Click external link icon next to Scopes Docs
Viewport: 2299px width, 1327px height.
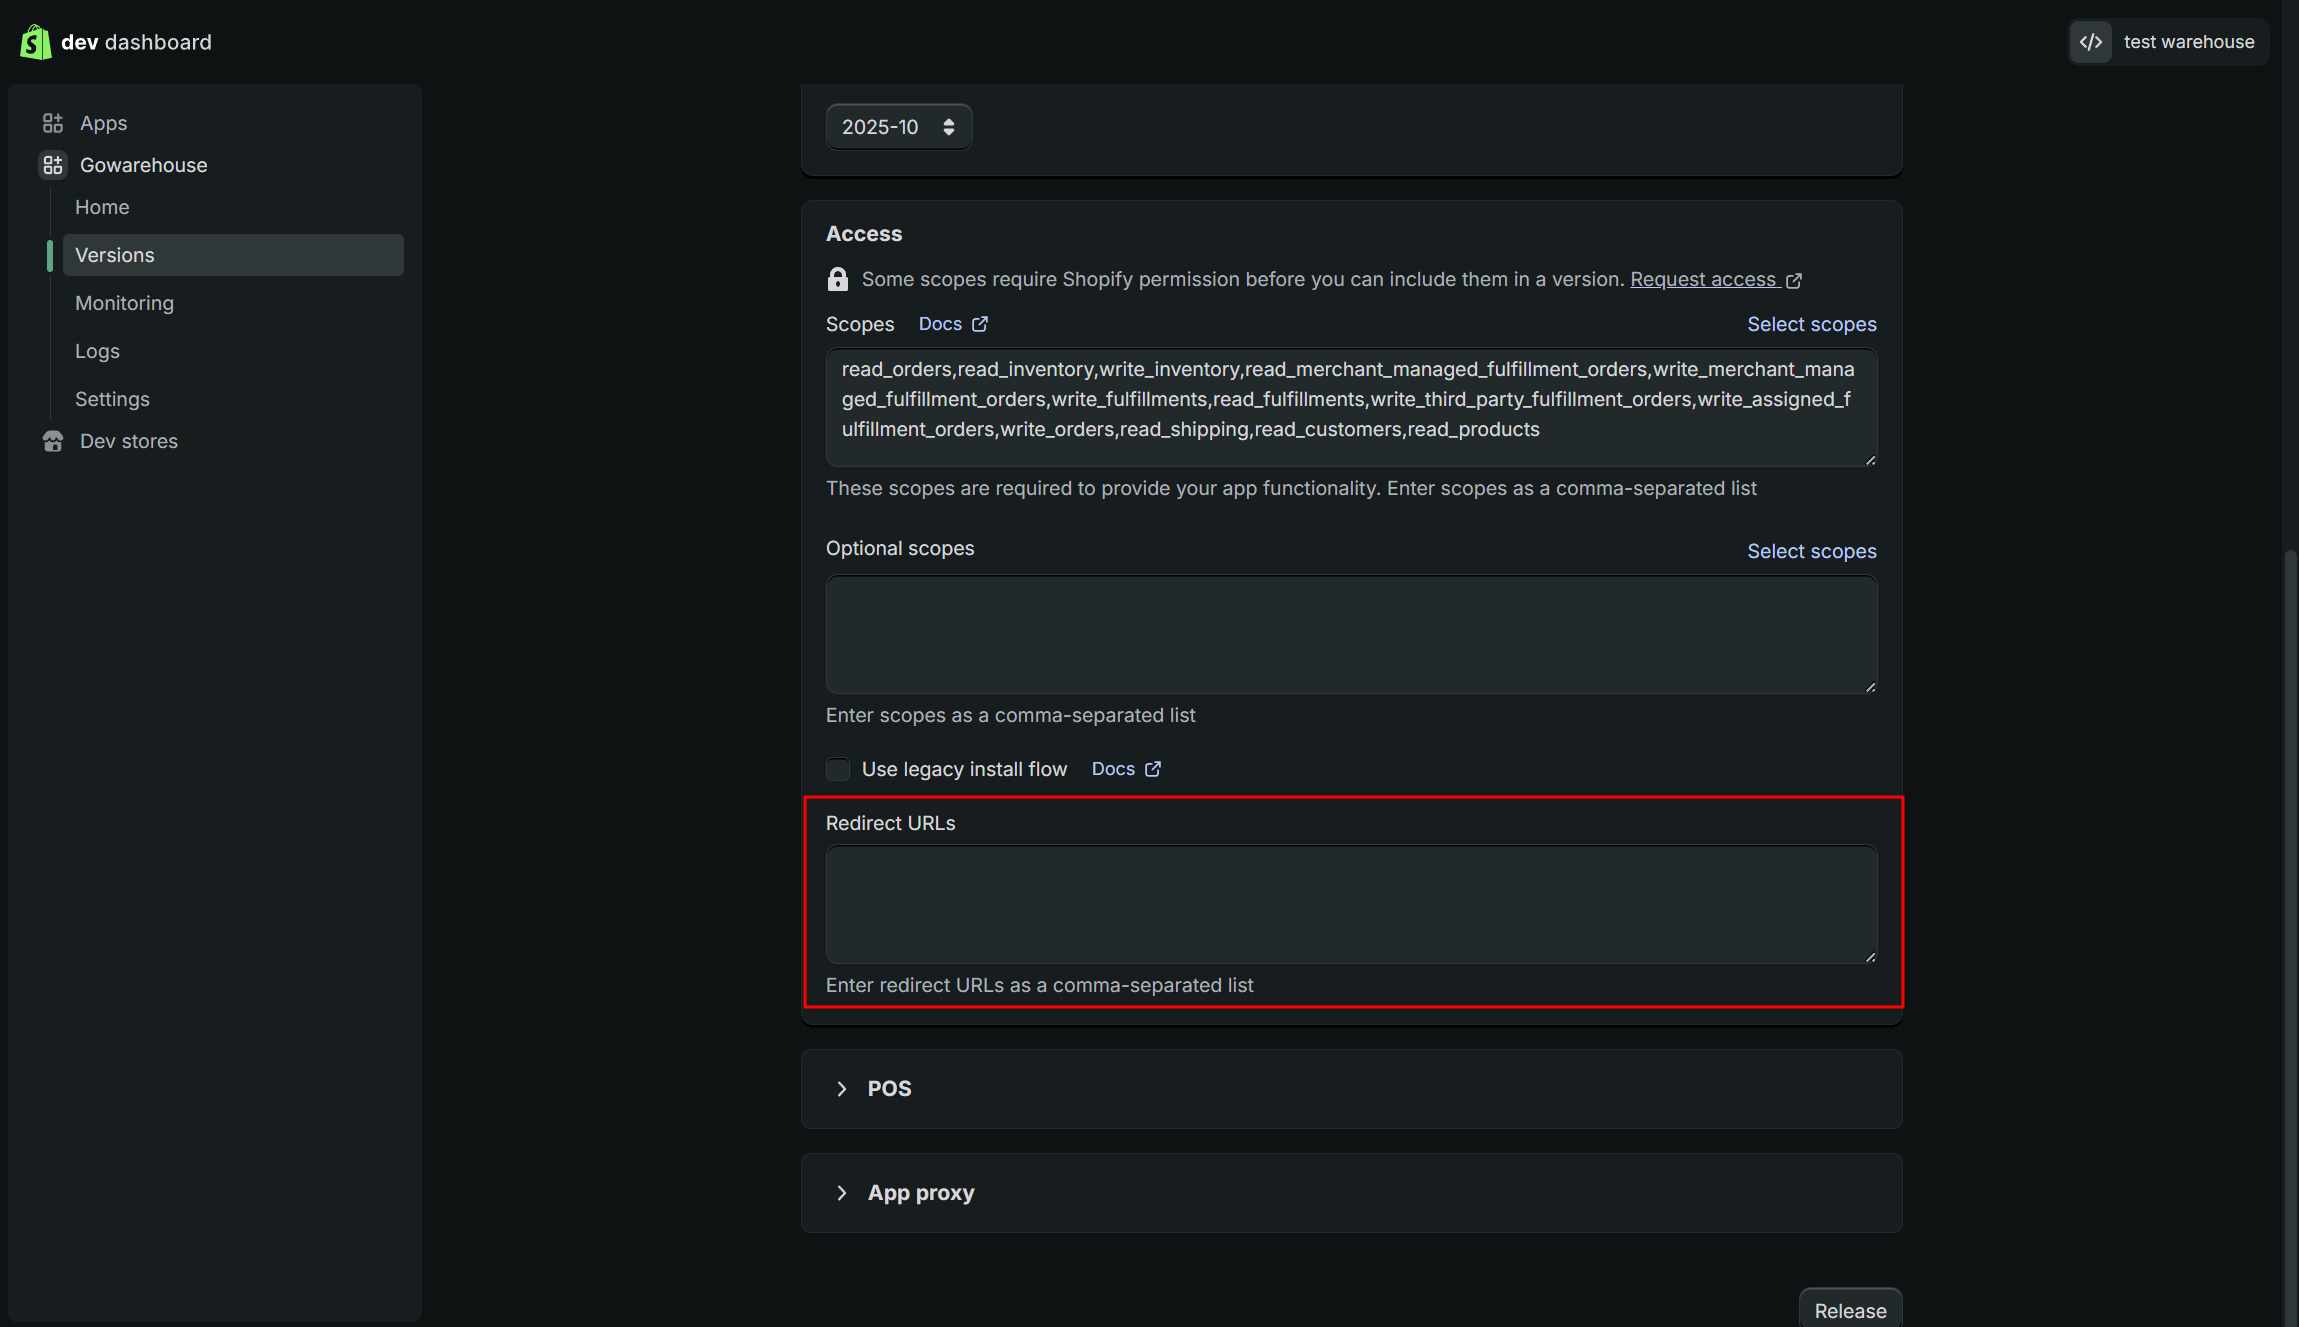tap(980, 324)
